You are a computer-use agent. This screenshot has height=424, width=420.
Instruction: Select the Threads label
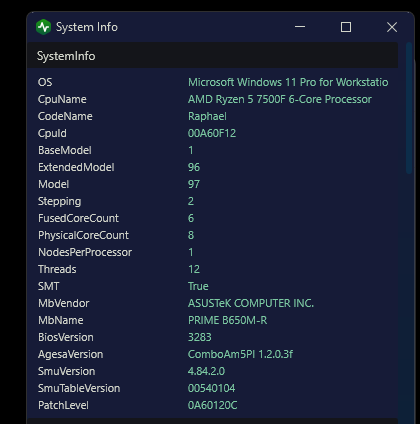[x=57, y=269]
